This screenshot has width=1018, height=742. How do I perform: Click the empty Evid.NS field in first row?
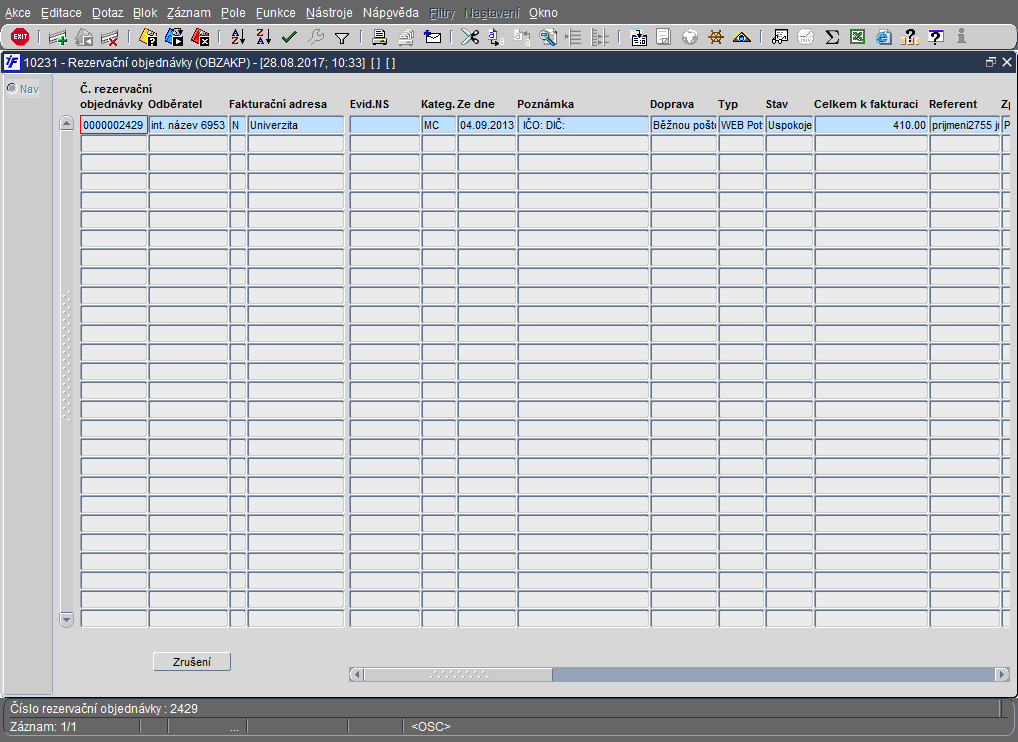pyautogui.click(x=385, y=125)
